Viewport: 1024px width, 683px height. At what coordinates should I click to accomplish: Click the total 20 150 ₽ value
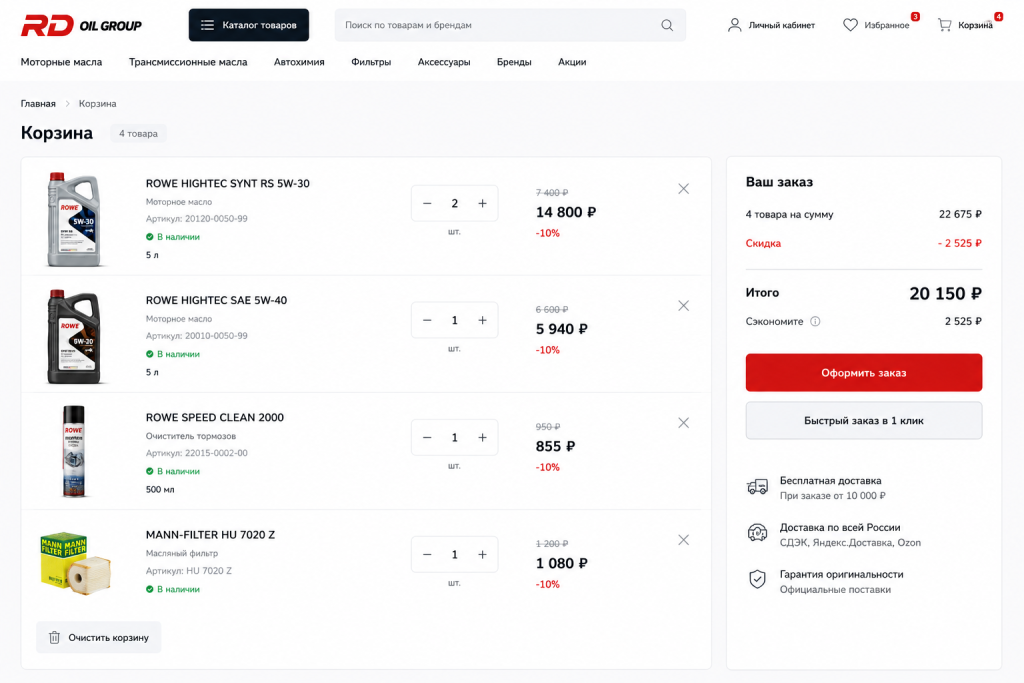click(946, 294)
